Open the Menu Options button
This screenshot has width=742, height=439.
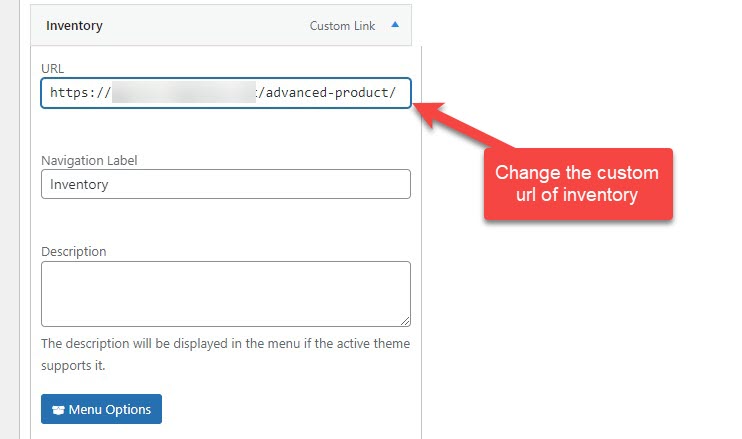pyautogui.click(x=101, y=409)
